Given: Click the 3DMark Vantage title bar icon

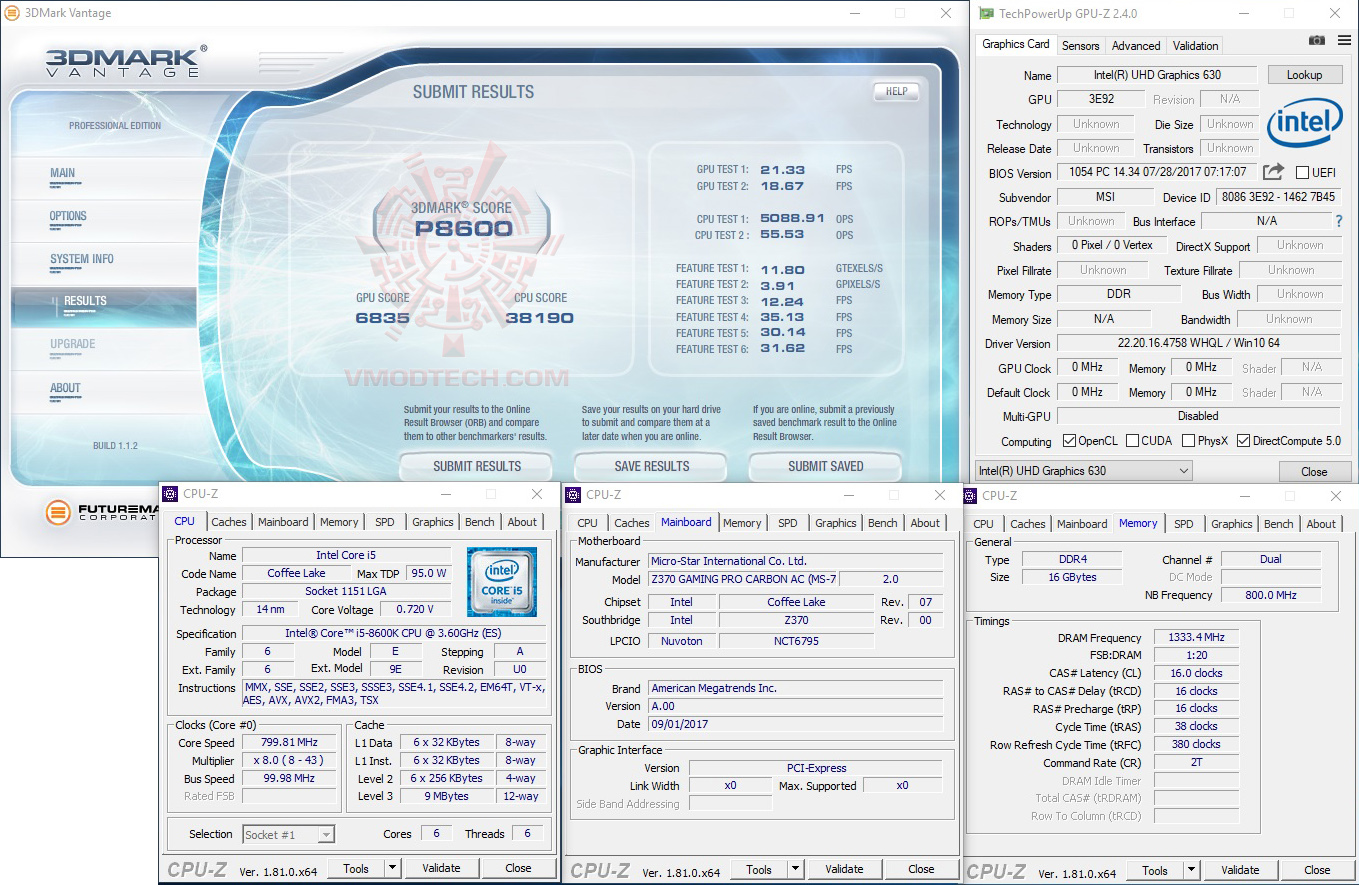Looking at the screenshot, I should [x=12, y=13].
